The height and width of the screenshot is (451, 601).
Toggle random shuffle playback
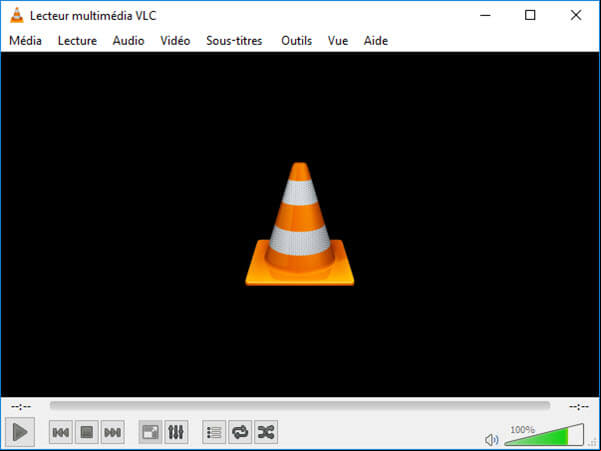point(266,433)
